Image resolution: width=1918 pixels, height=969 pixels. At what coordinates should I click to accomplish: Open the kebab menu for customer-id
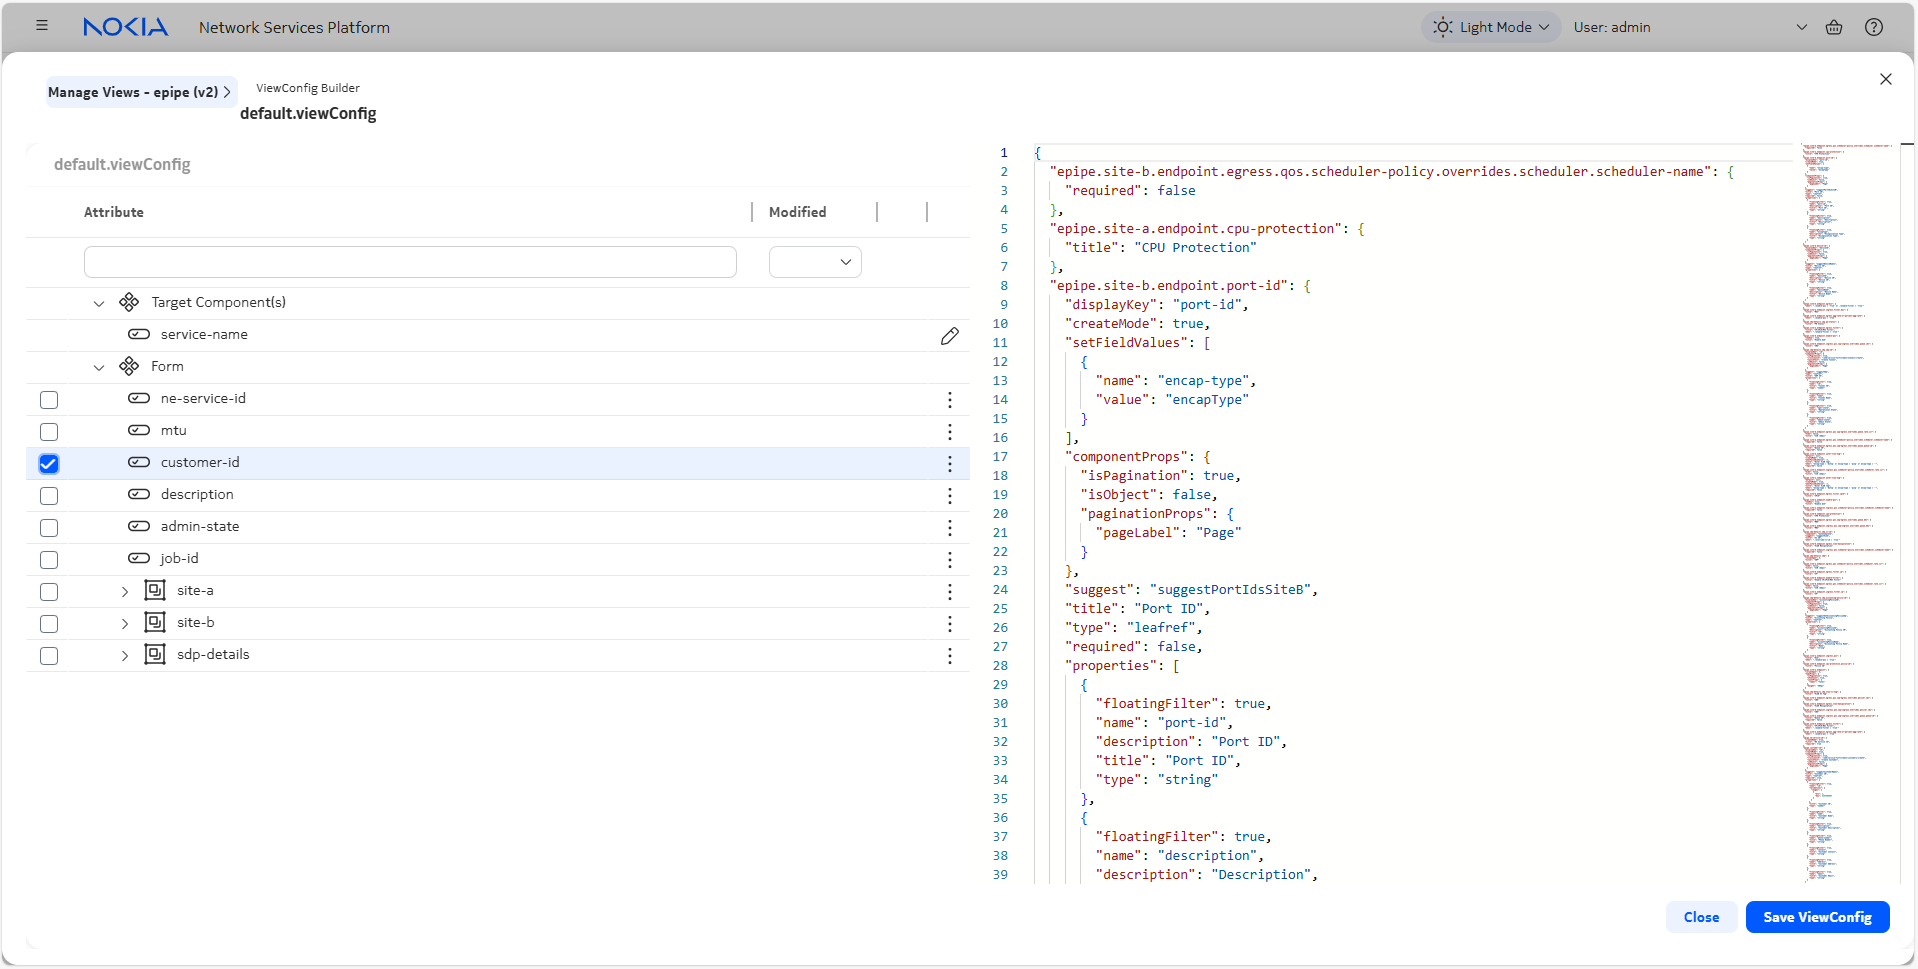click(949, 463)
